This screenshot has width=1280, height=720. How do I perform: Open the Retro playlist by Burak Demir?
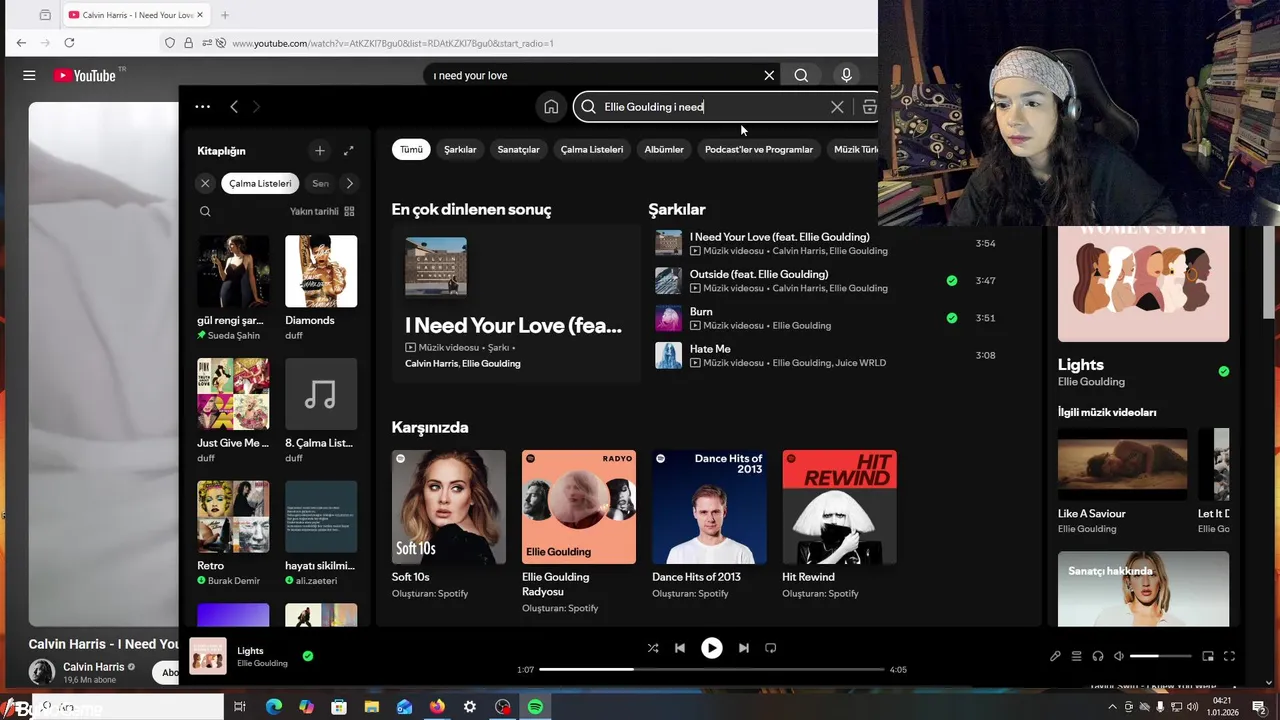tap(233, 534)
